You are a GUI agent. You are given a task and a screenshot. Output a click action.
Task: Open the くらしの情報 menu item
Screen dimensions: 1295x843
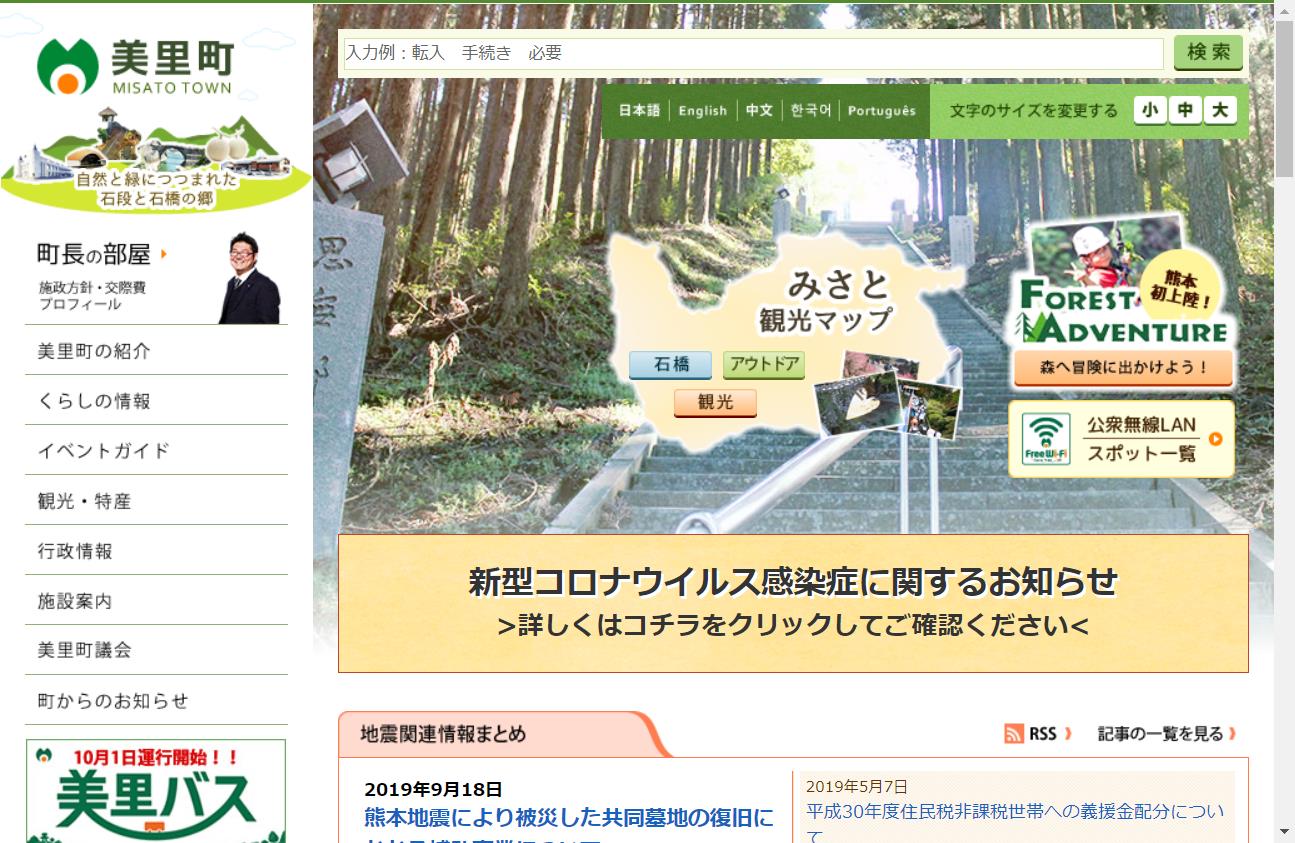click(x=94, y=401)
